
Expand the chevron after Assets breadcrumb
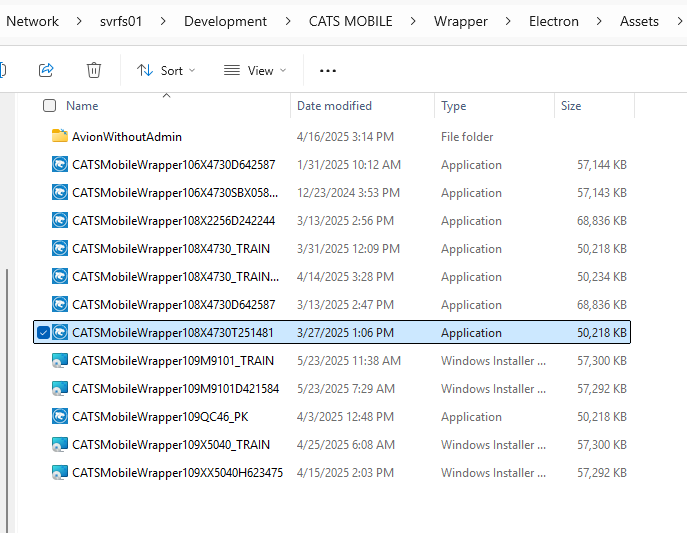click(x=680, y=21)
